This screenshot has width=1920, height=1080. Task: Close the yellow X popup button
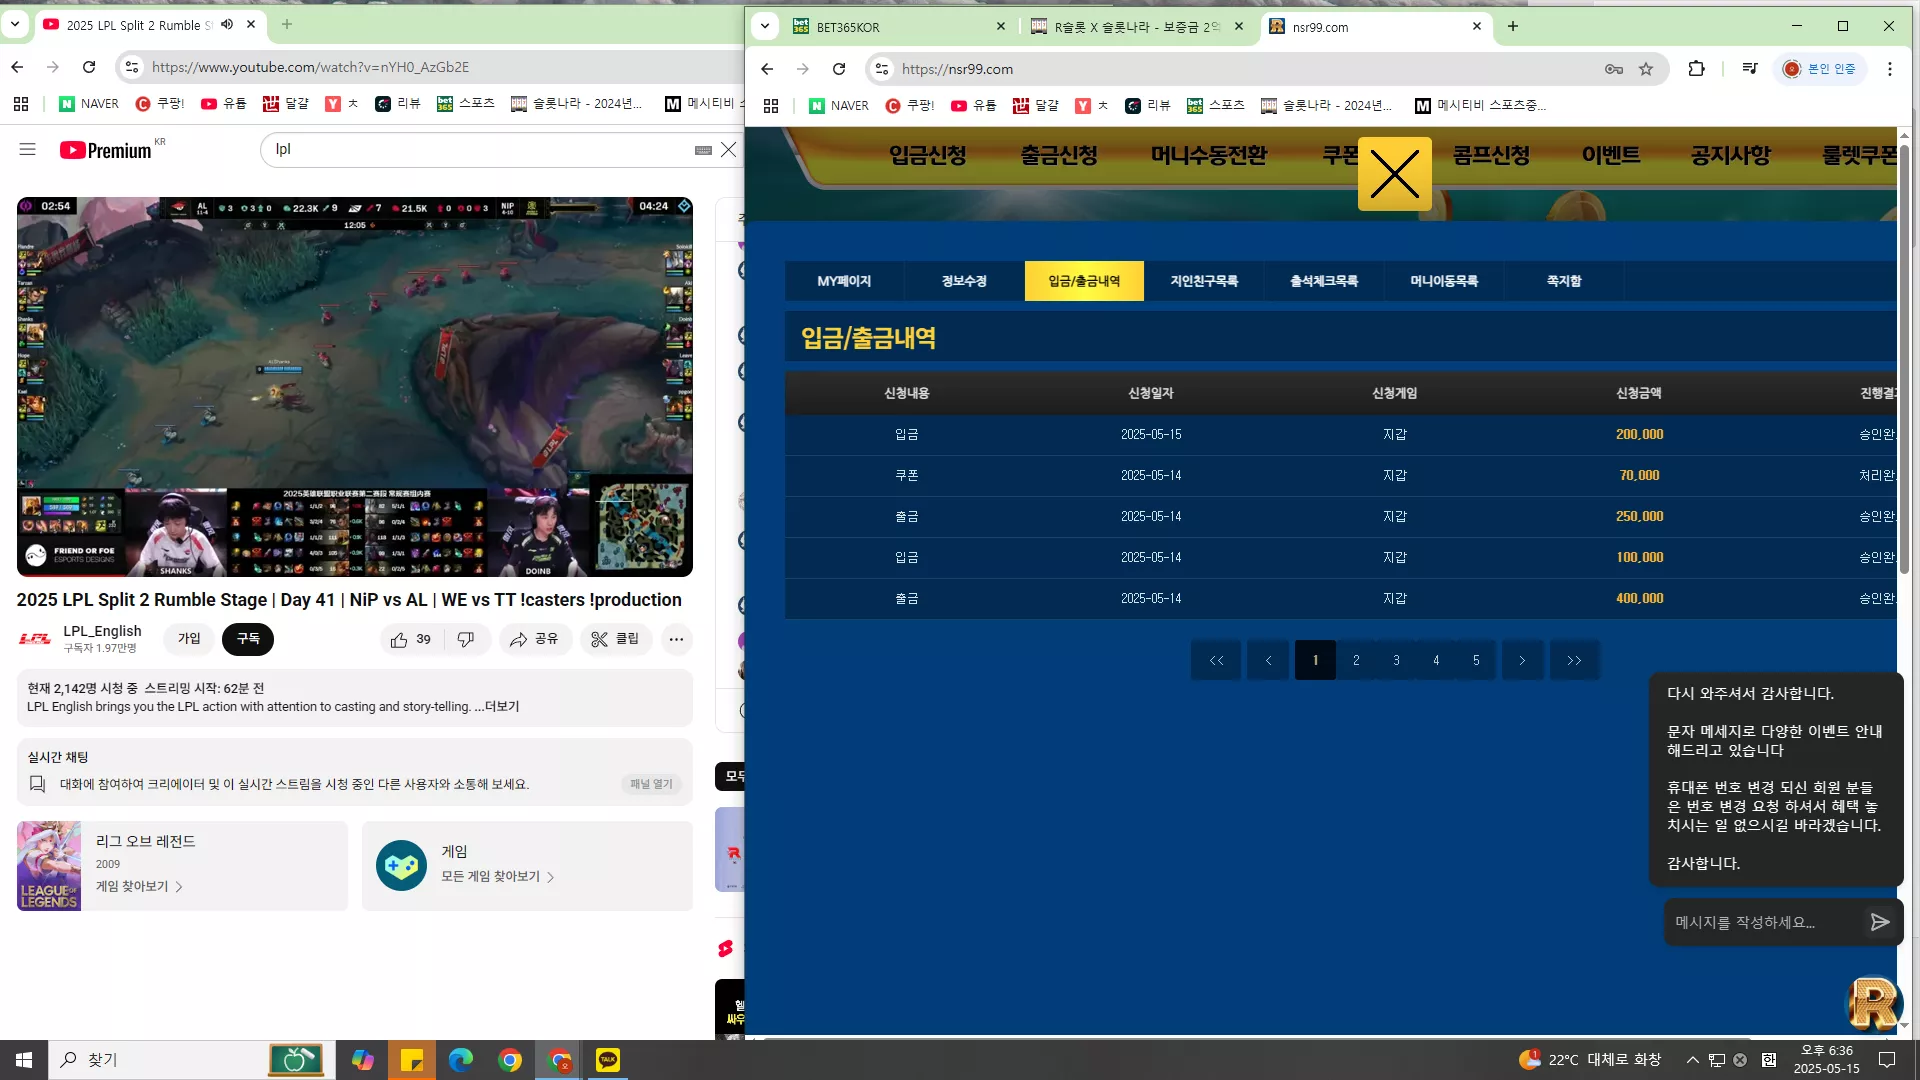[x=1394, y=173]
